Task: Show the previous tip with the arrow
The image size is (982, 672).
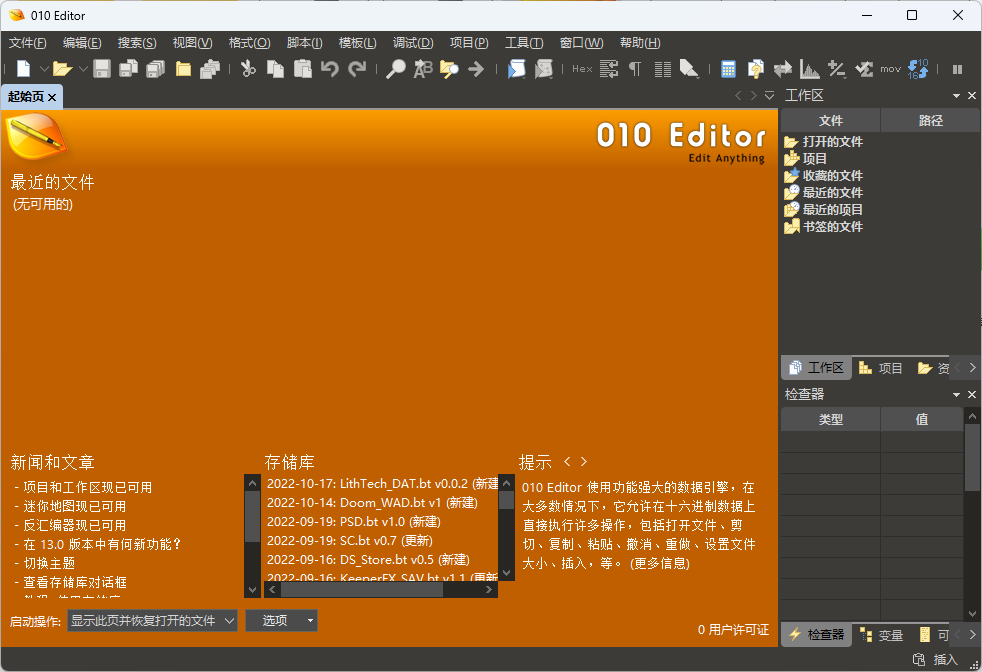Action: point(567,462)
